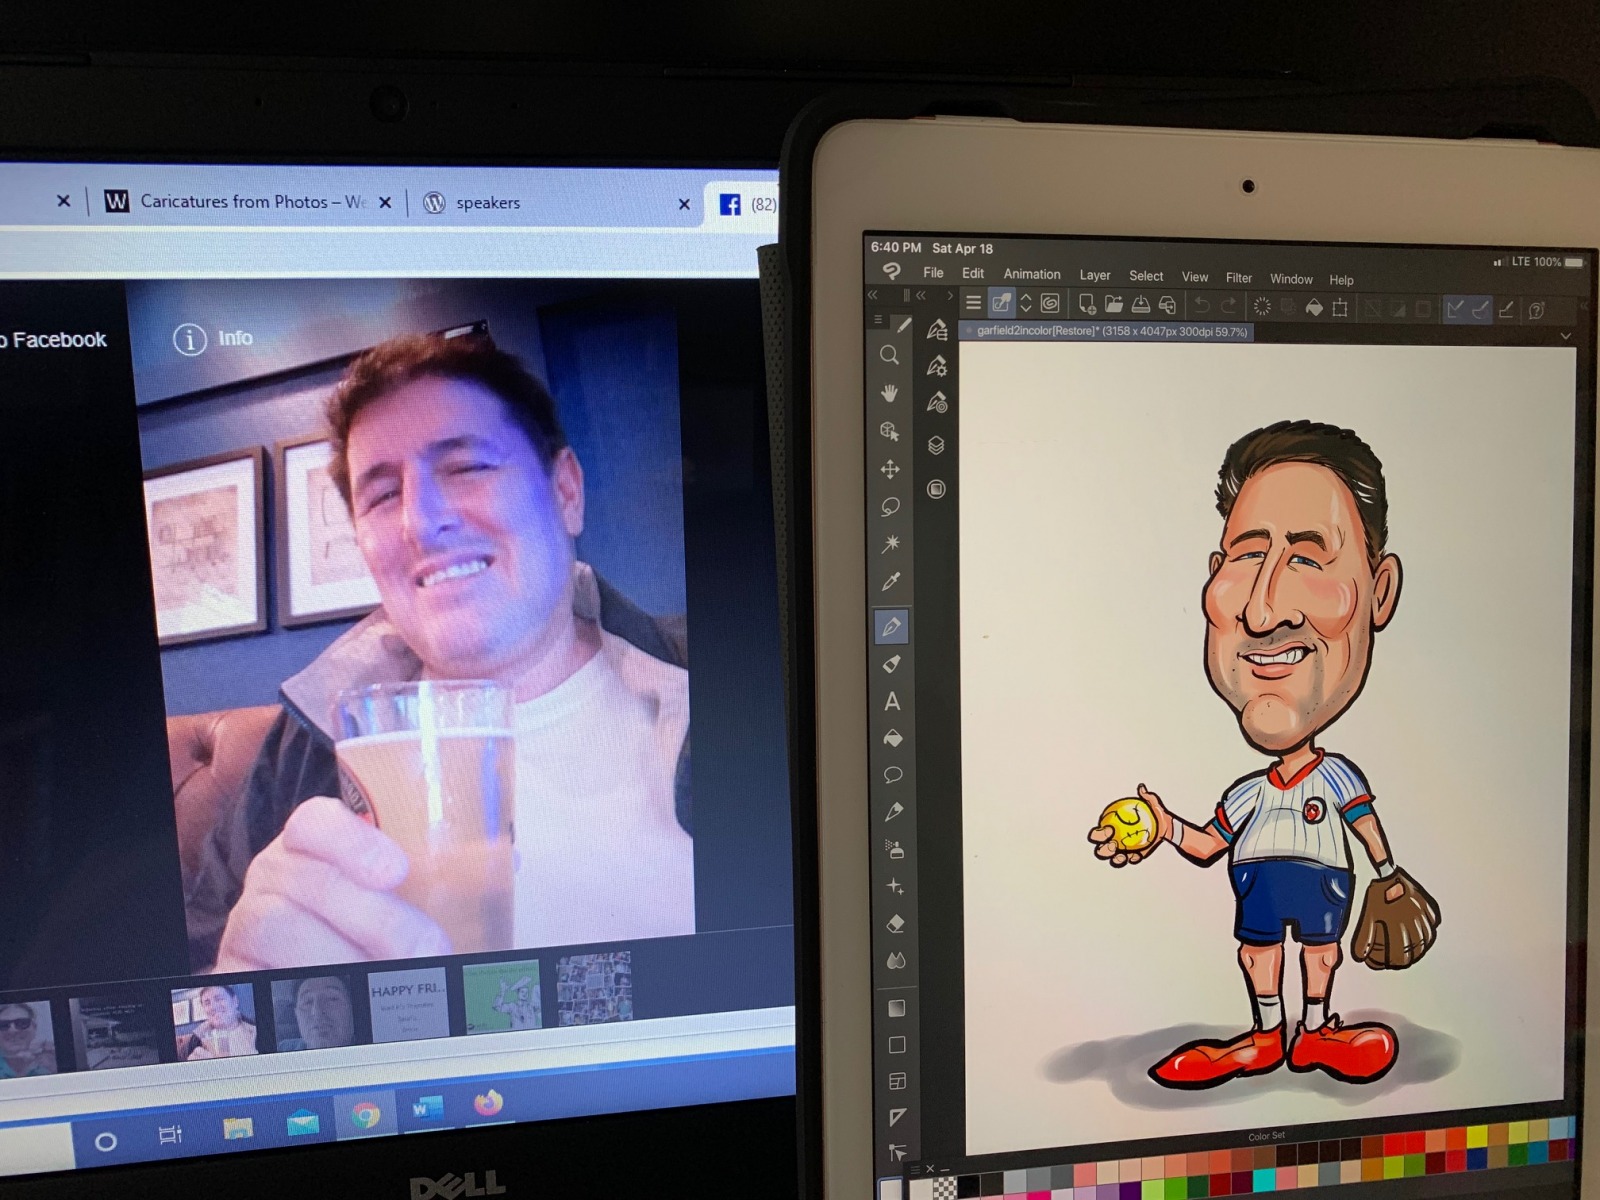Image resolution: width=1600 pixels, height=1200 pixels.
Task: Toggle the transparent color checkerboard swatch
Action: pyautogui.click(x=943, y=1186)
